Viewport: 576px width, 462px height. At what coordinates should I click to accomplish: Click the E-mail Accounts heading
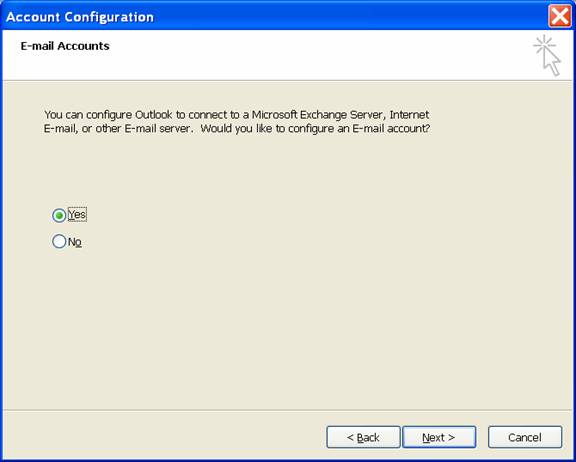(x=65, y=46)
